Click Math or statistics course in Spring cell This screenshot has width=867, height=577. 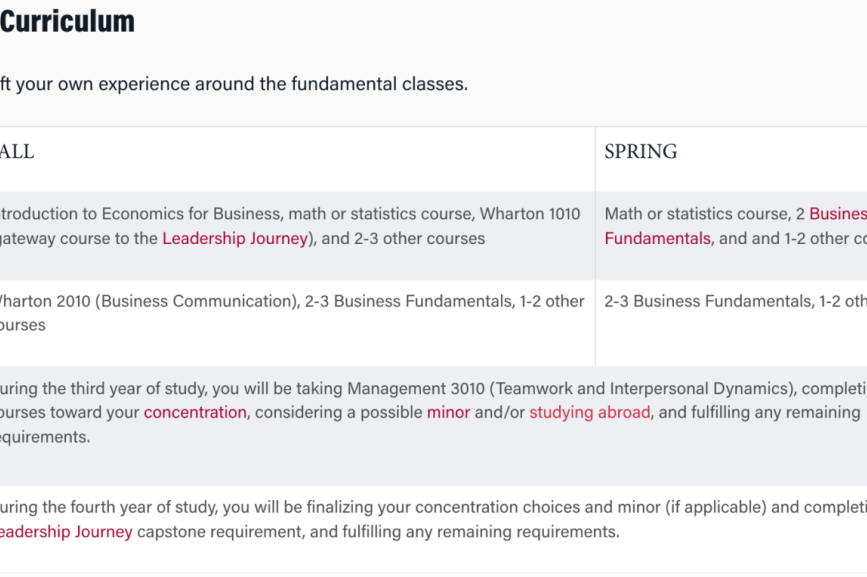pyautogui.click(x=697, y=214)
